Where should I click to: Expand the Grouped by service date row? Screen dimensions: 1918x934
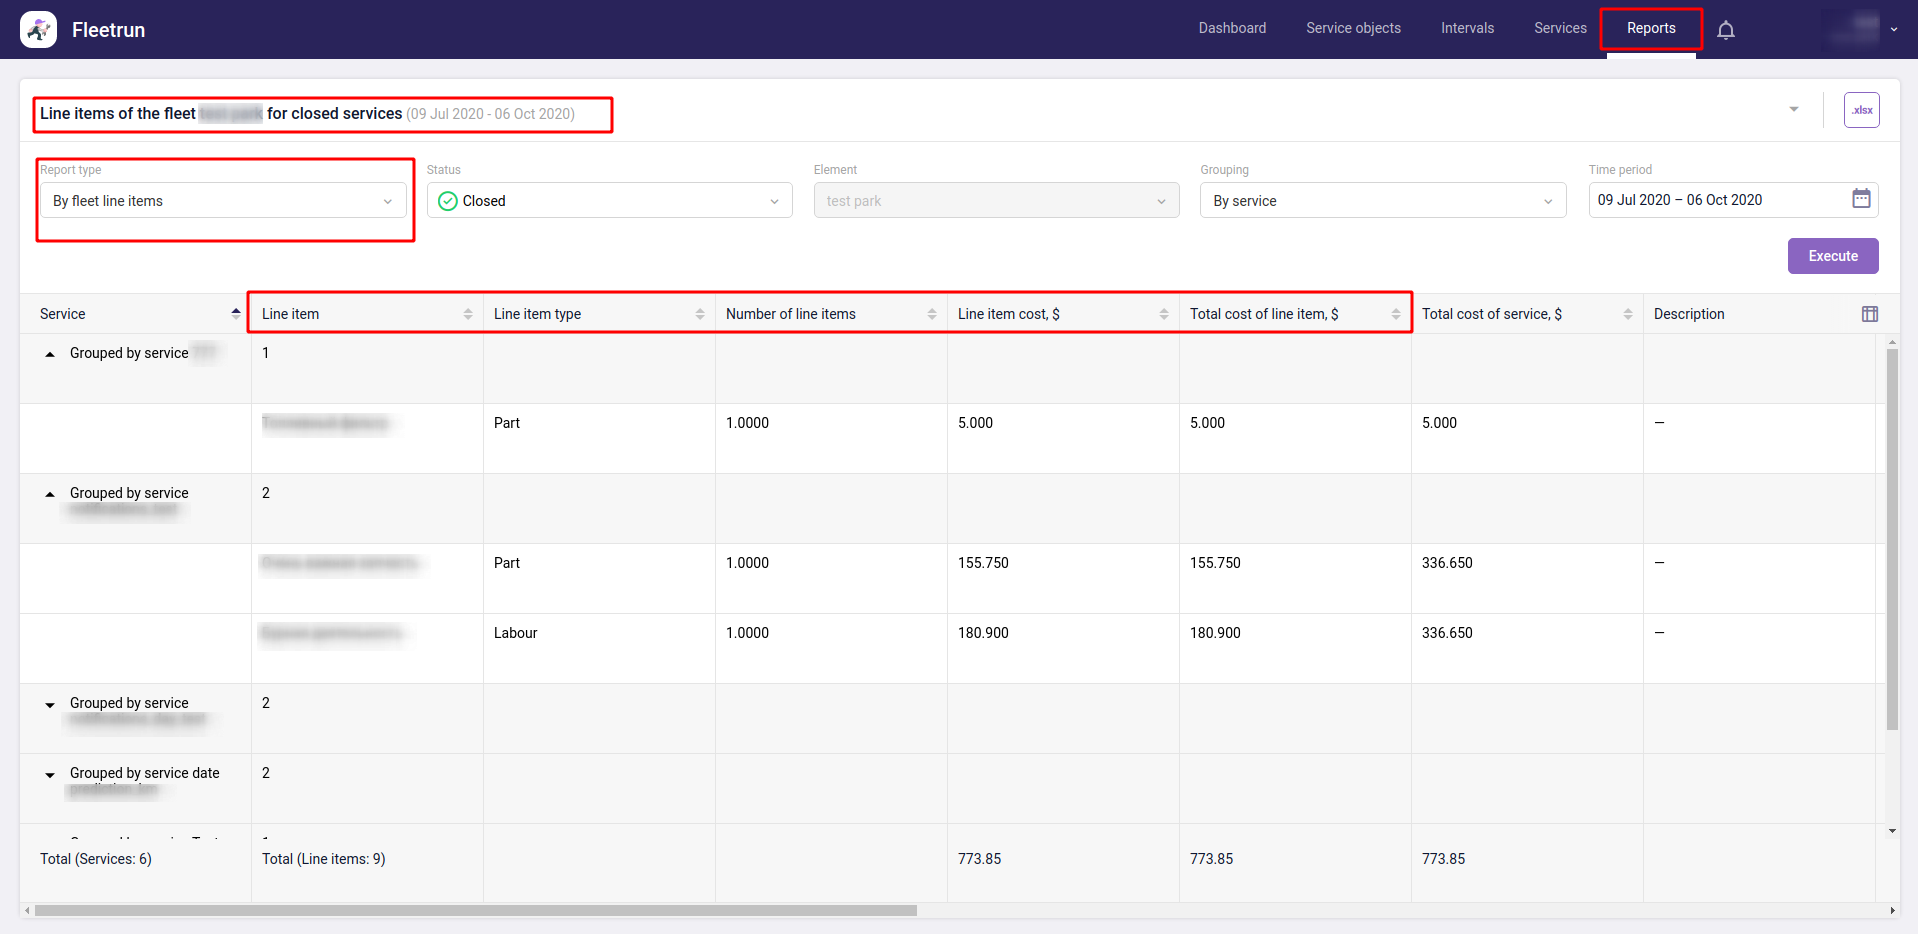click(x=50, y=775)
